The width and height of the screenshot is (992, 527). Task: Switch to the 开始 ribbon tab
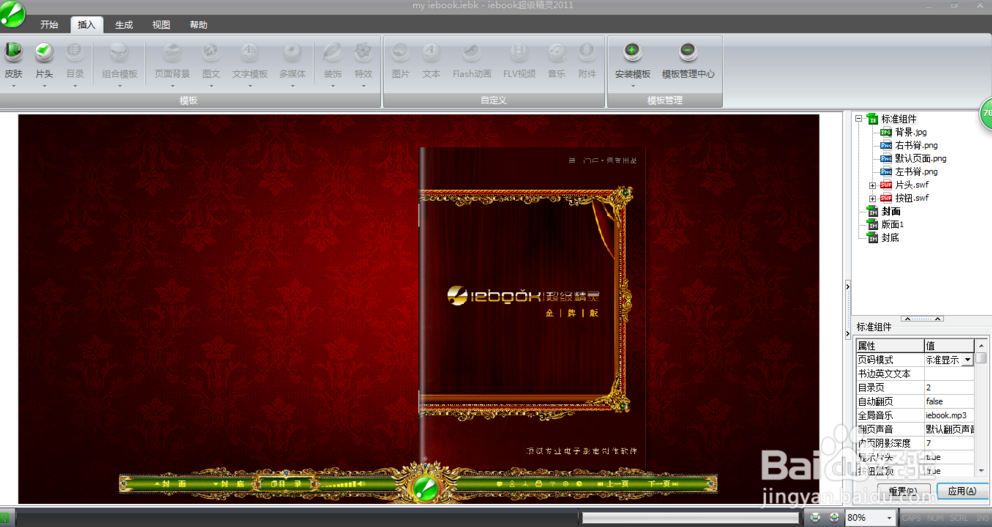(49, 25)
